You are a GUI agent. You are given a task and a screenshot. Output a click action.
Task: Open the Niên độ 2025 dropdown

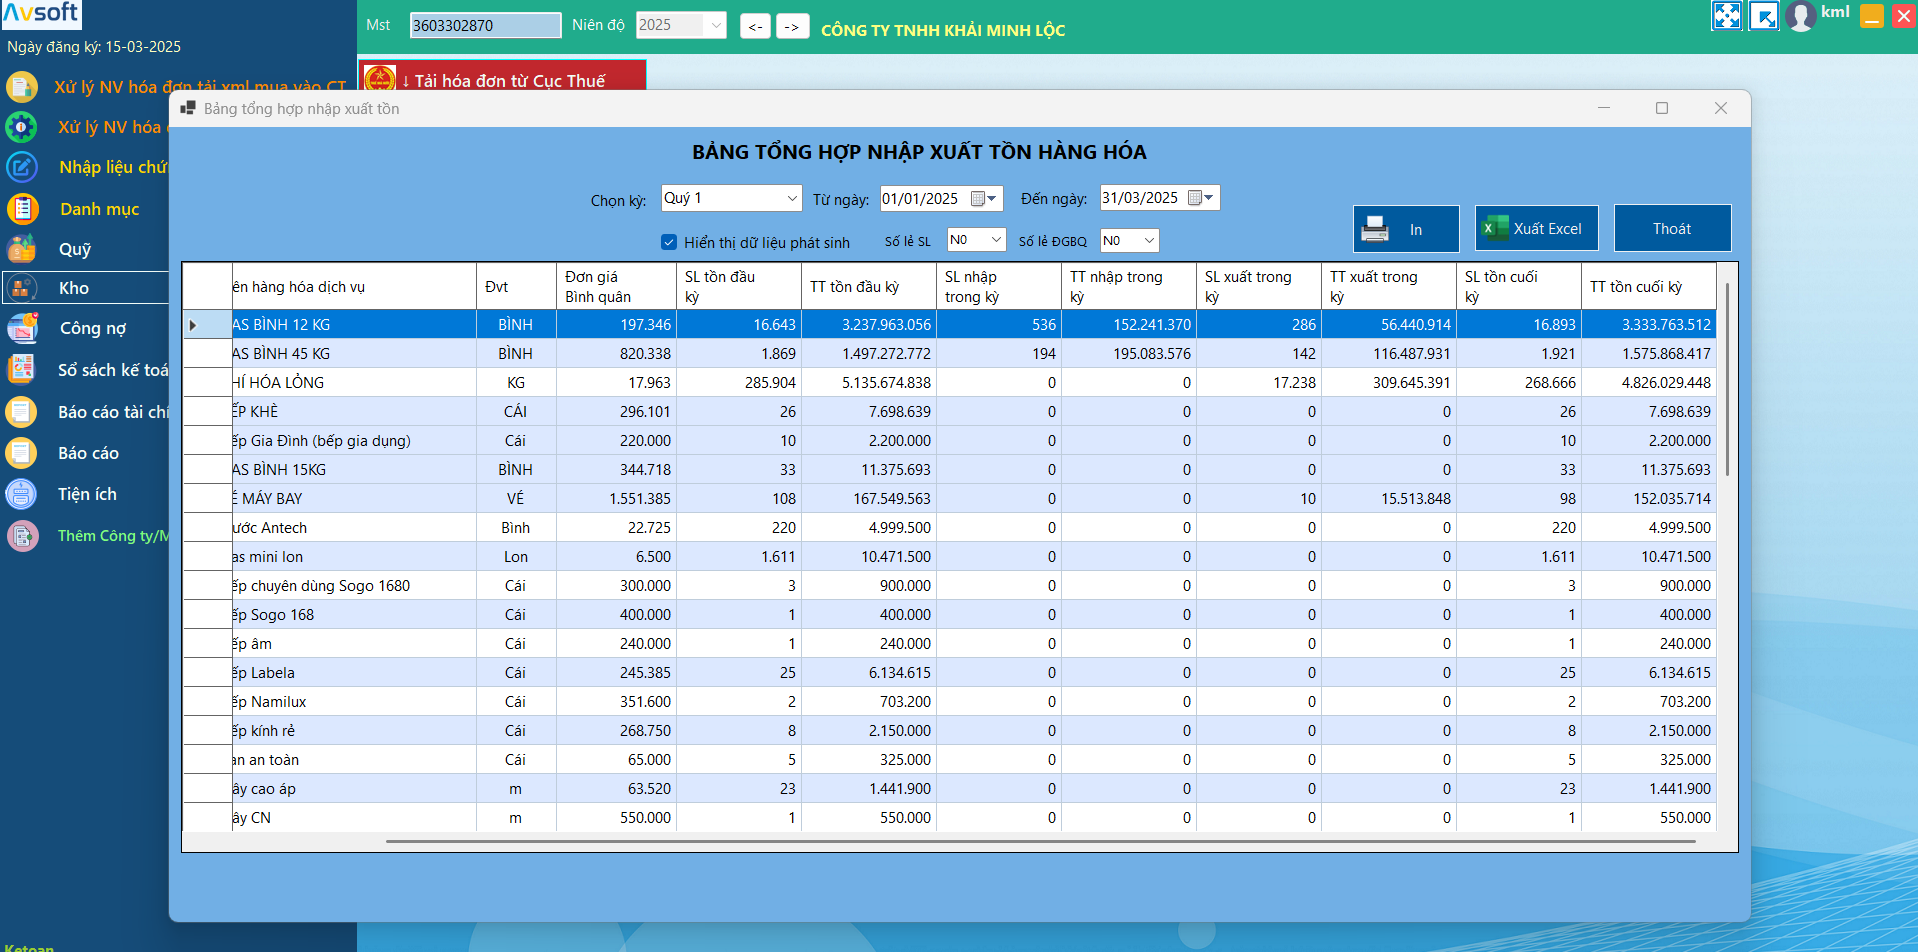tap(715, 25)
